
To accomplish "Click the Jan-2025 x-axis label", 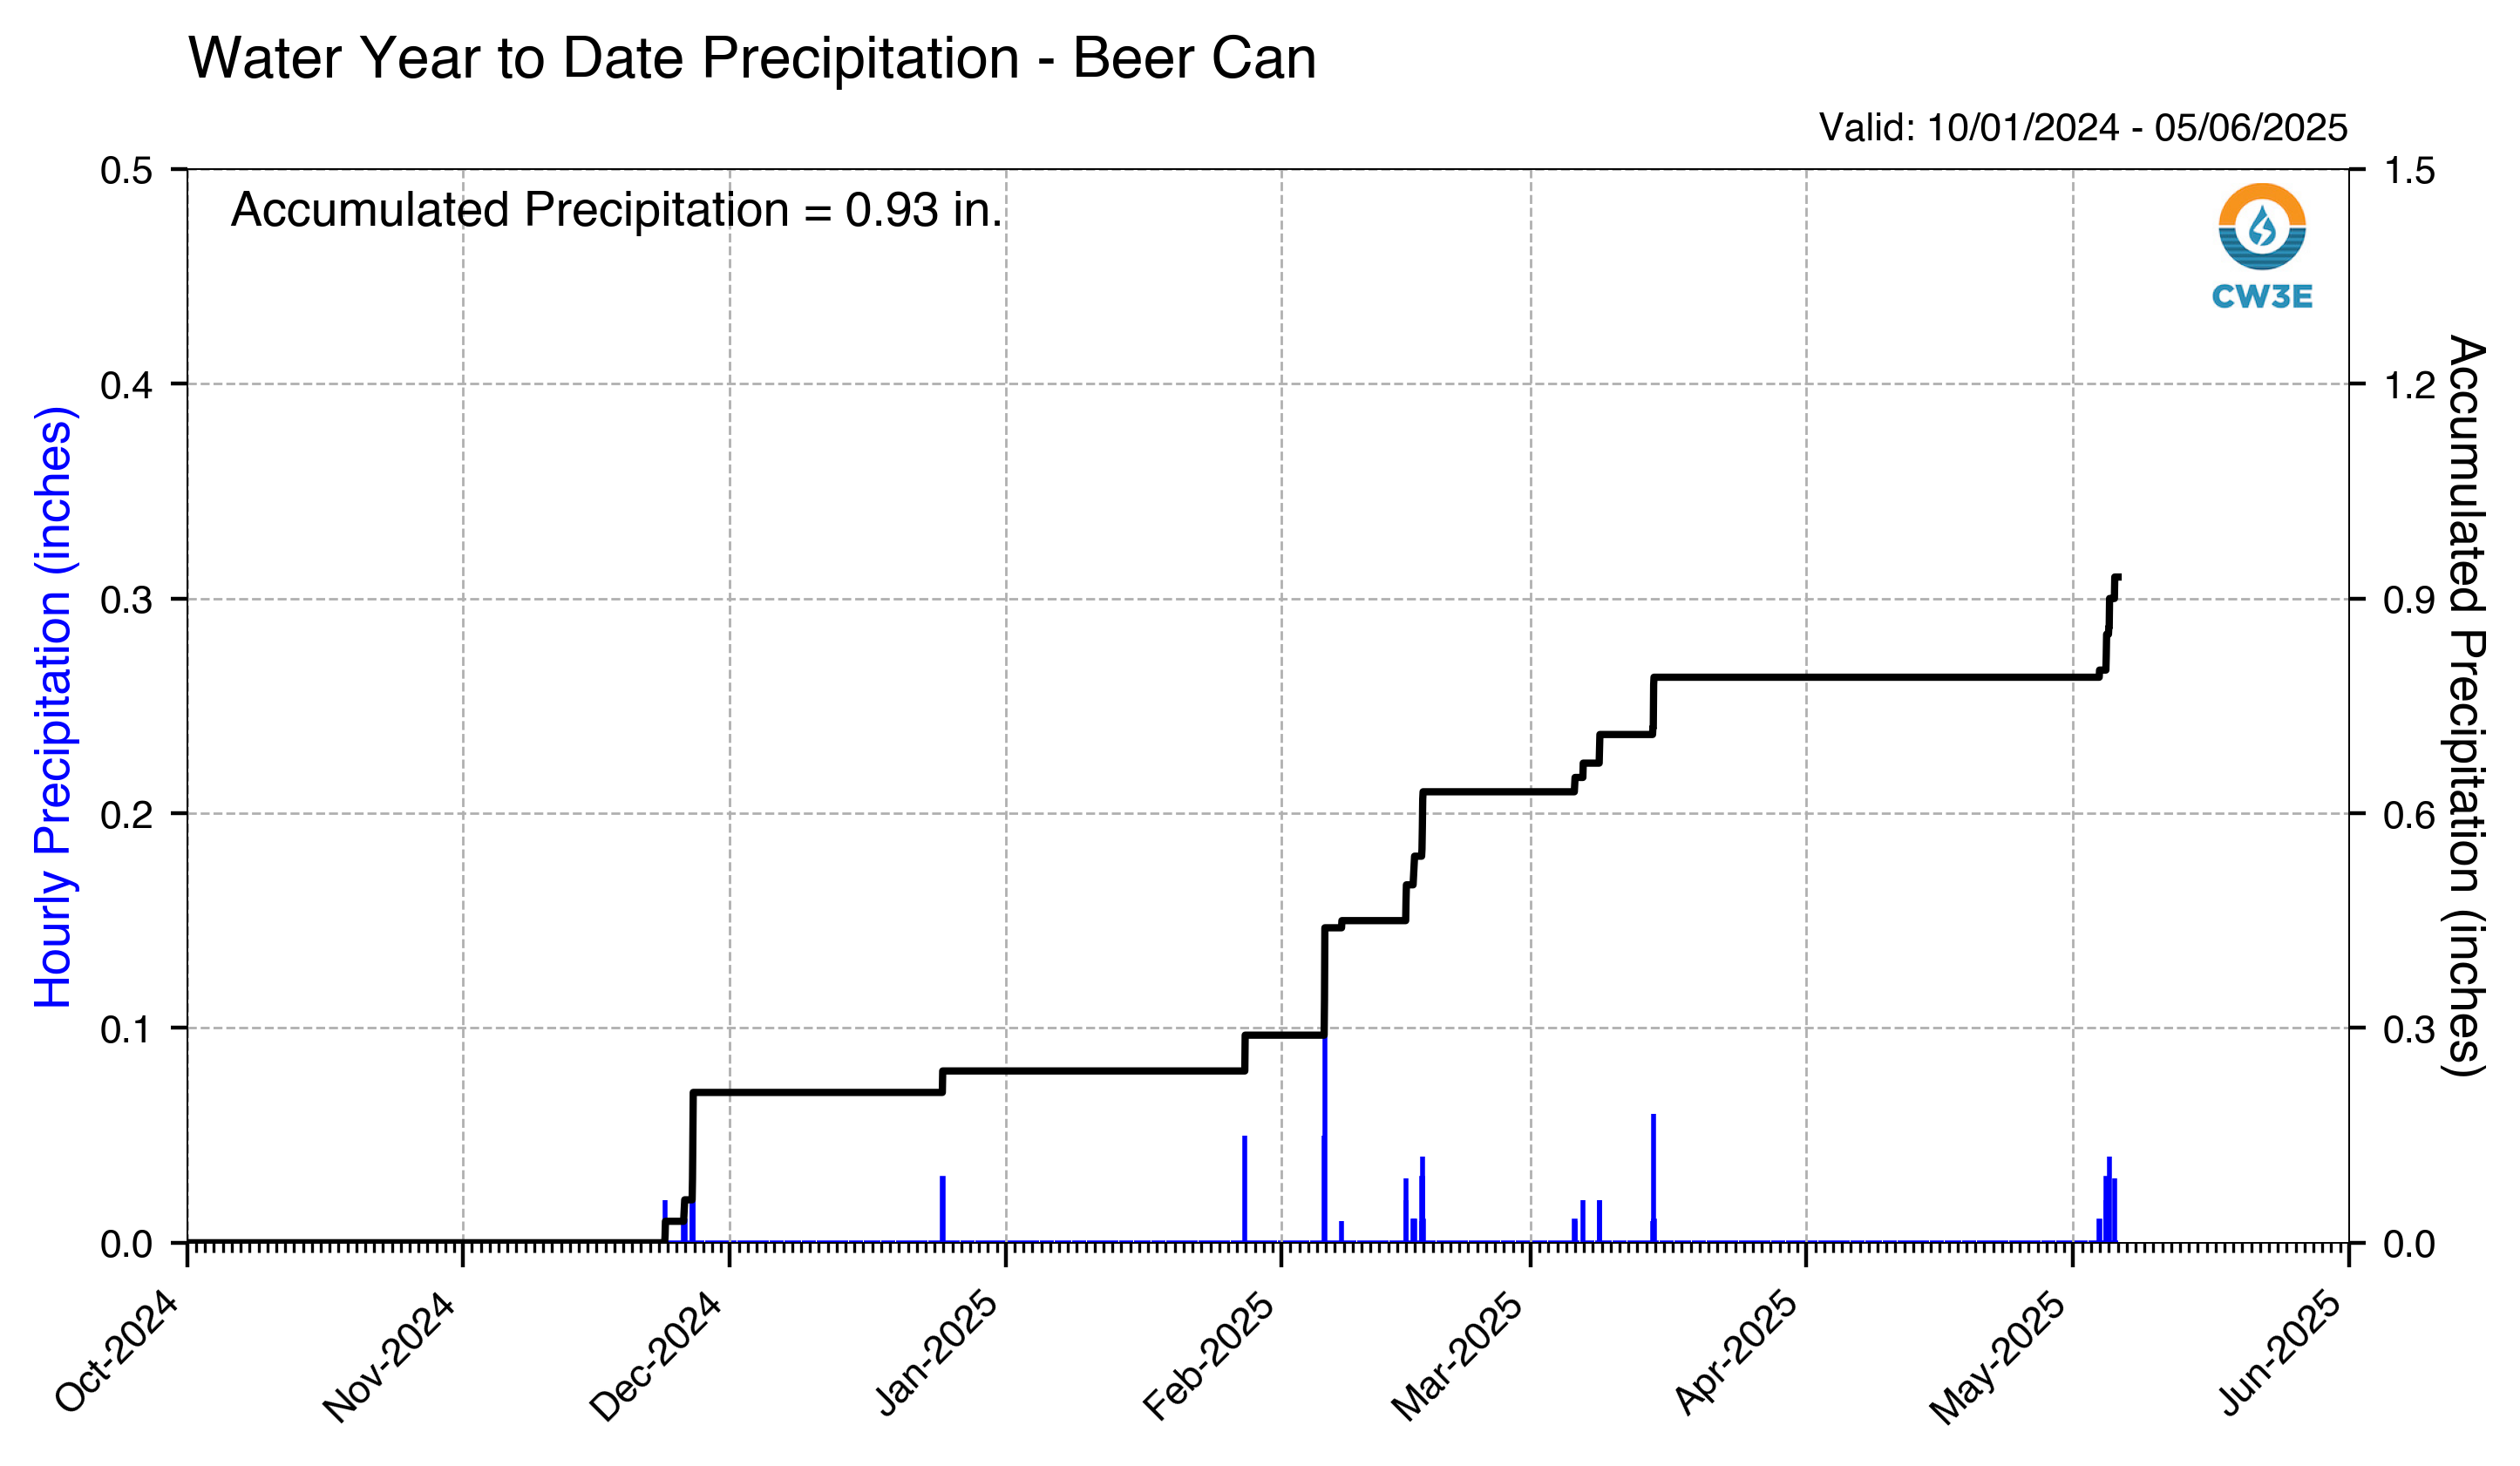I will click(937, 1354).
